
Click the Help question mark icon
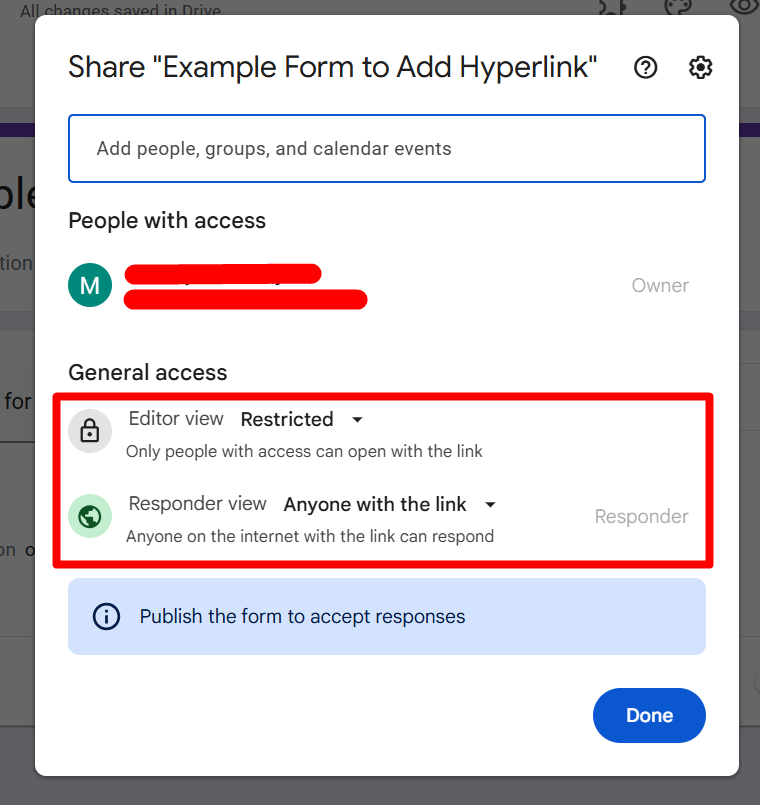pyautogui.click(x=645, y=67)
